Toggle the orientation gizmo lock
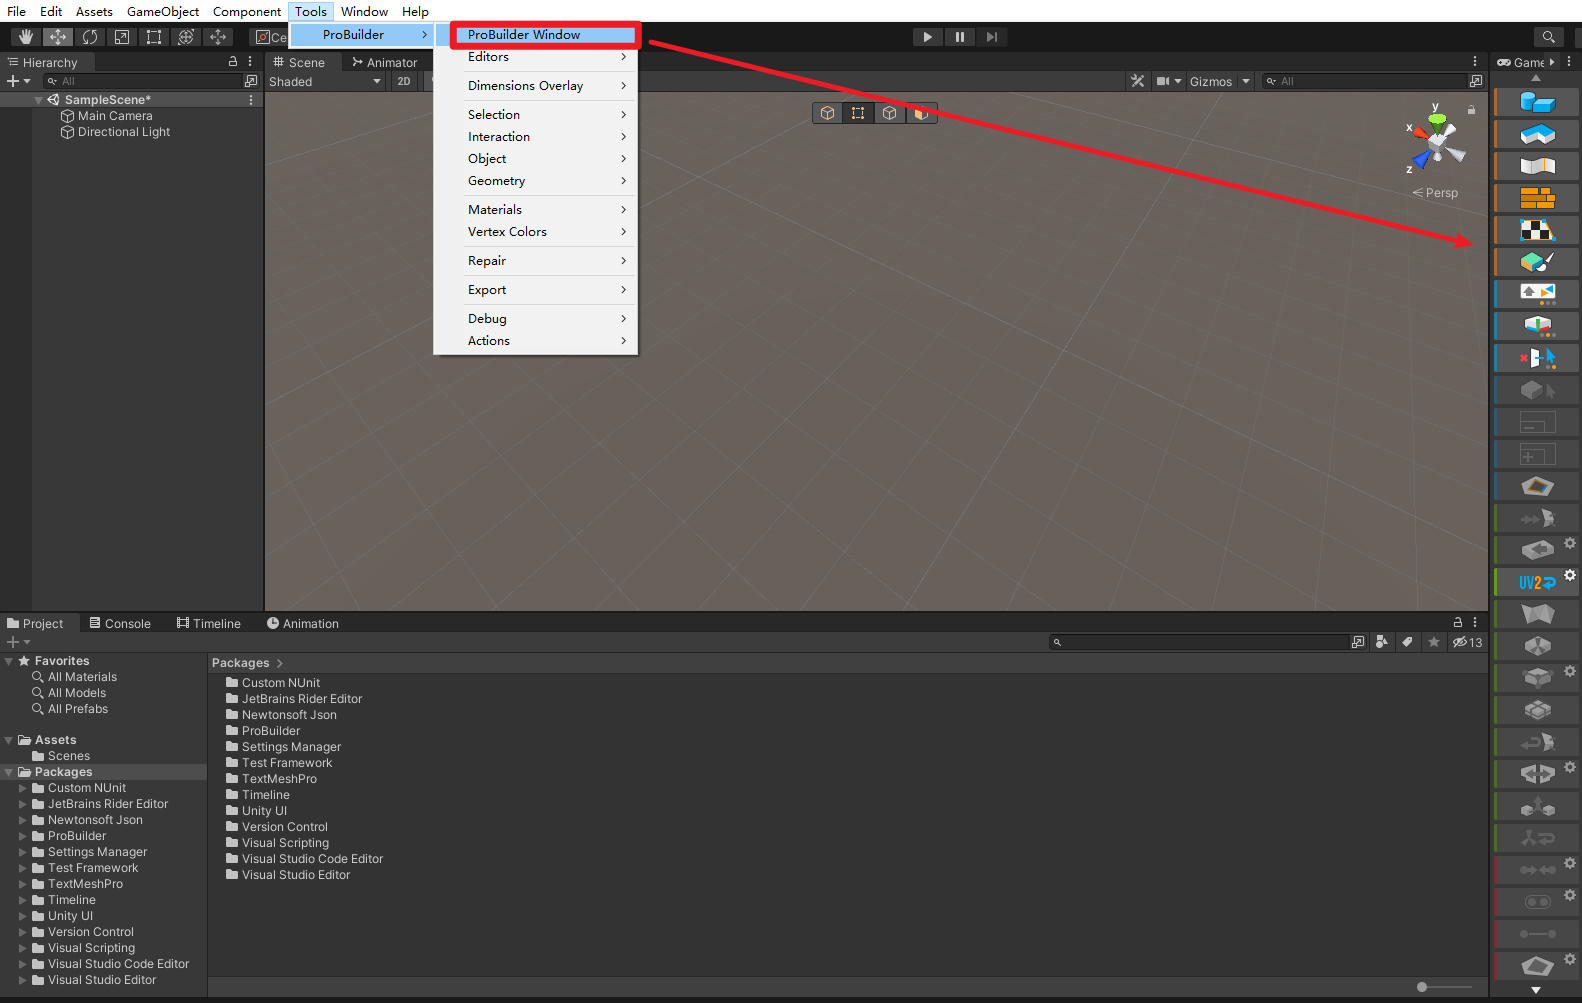 (1471, 109)
